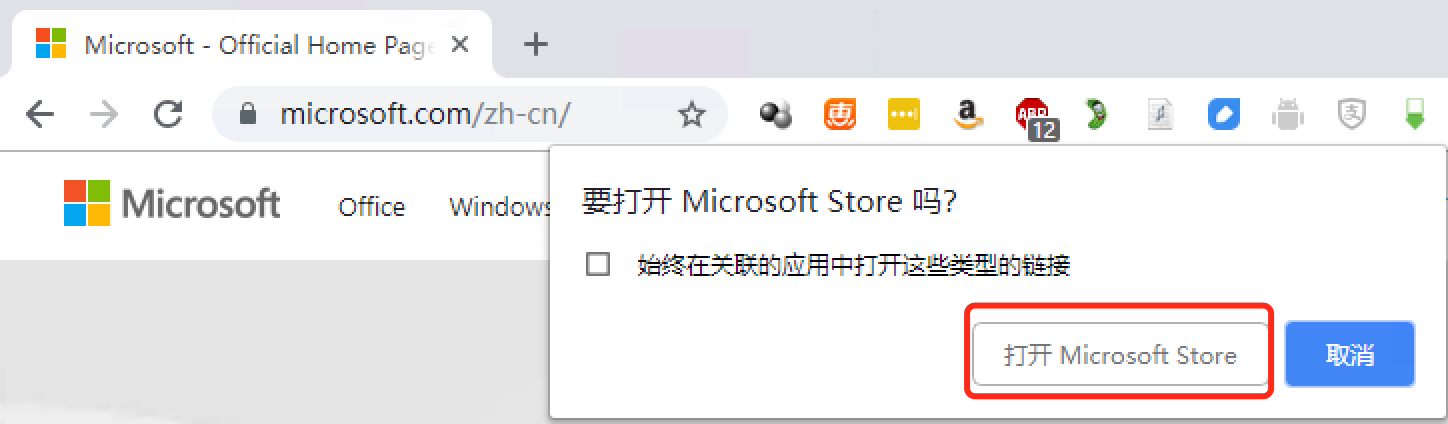This screenshot has width=1448, height=424.
Task: Open a new tab with plus button
Action: 537,44
